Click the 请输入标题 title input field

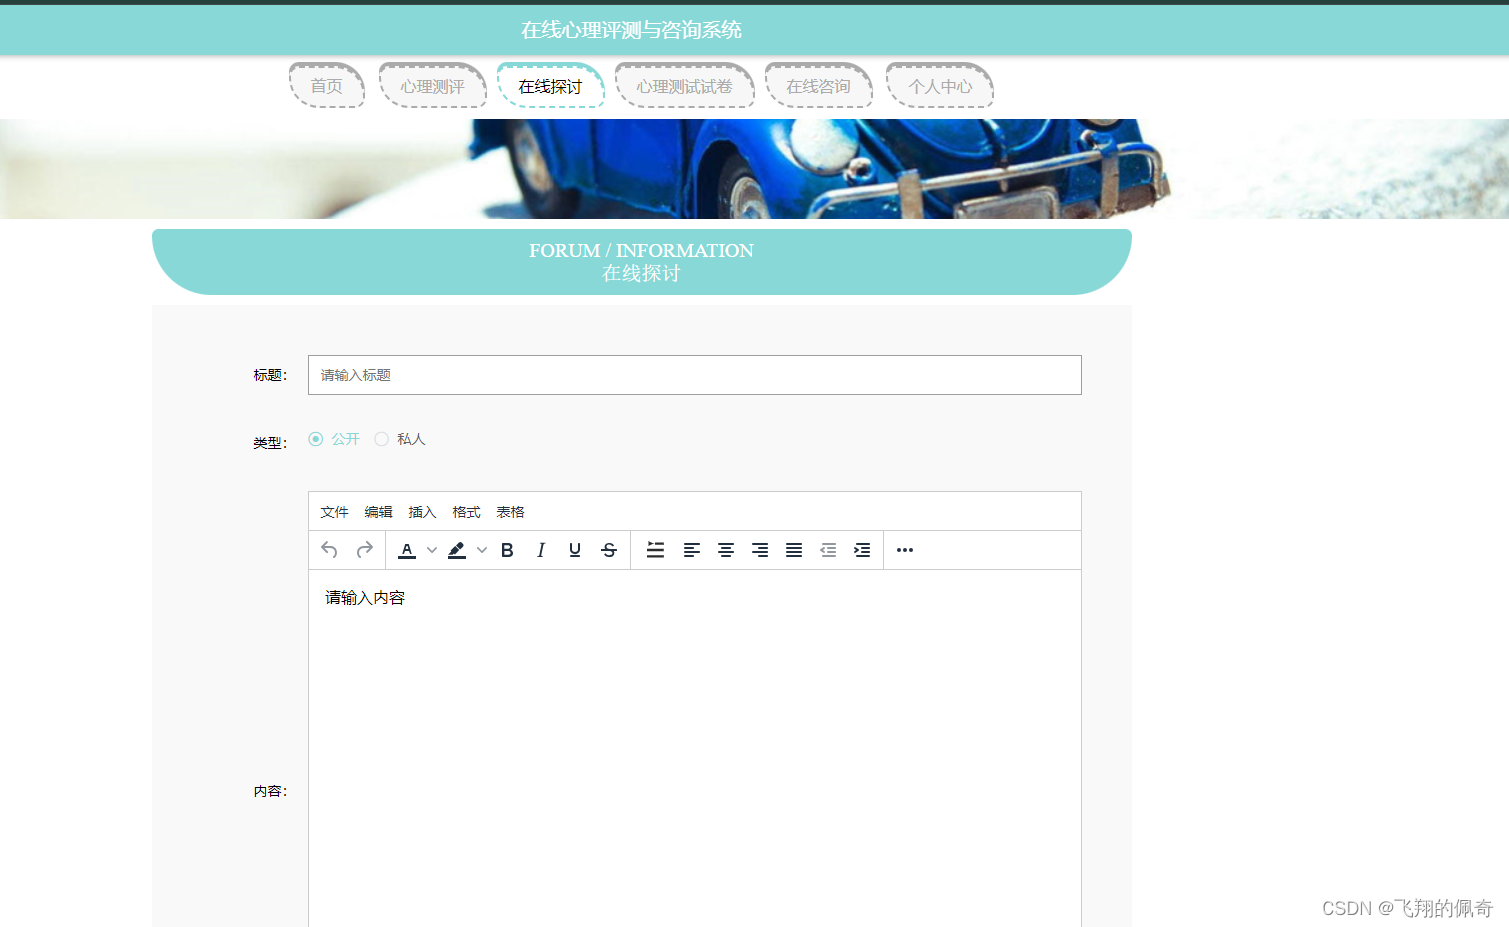click(x=695, y=375)
